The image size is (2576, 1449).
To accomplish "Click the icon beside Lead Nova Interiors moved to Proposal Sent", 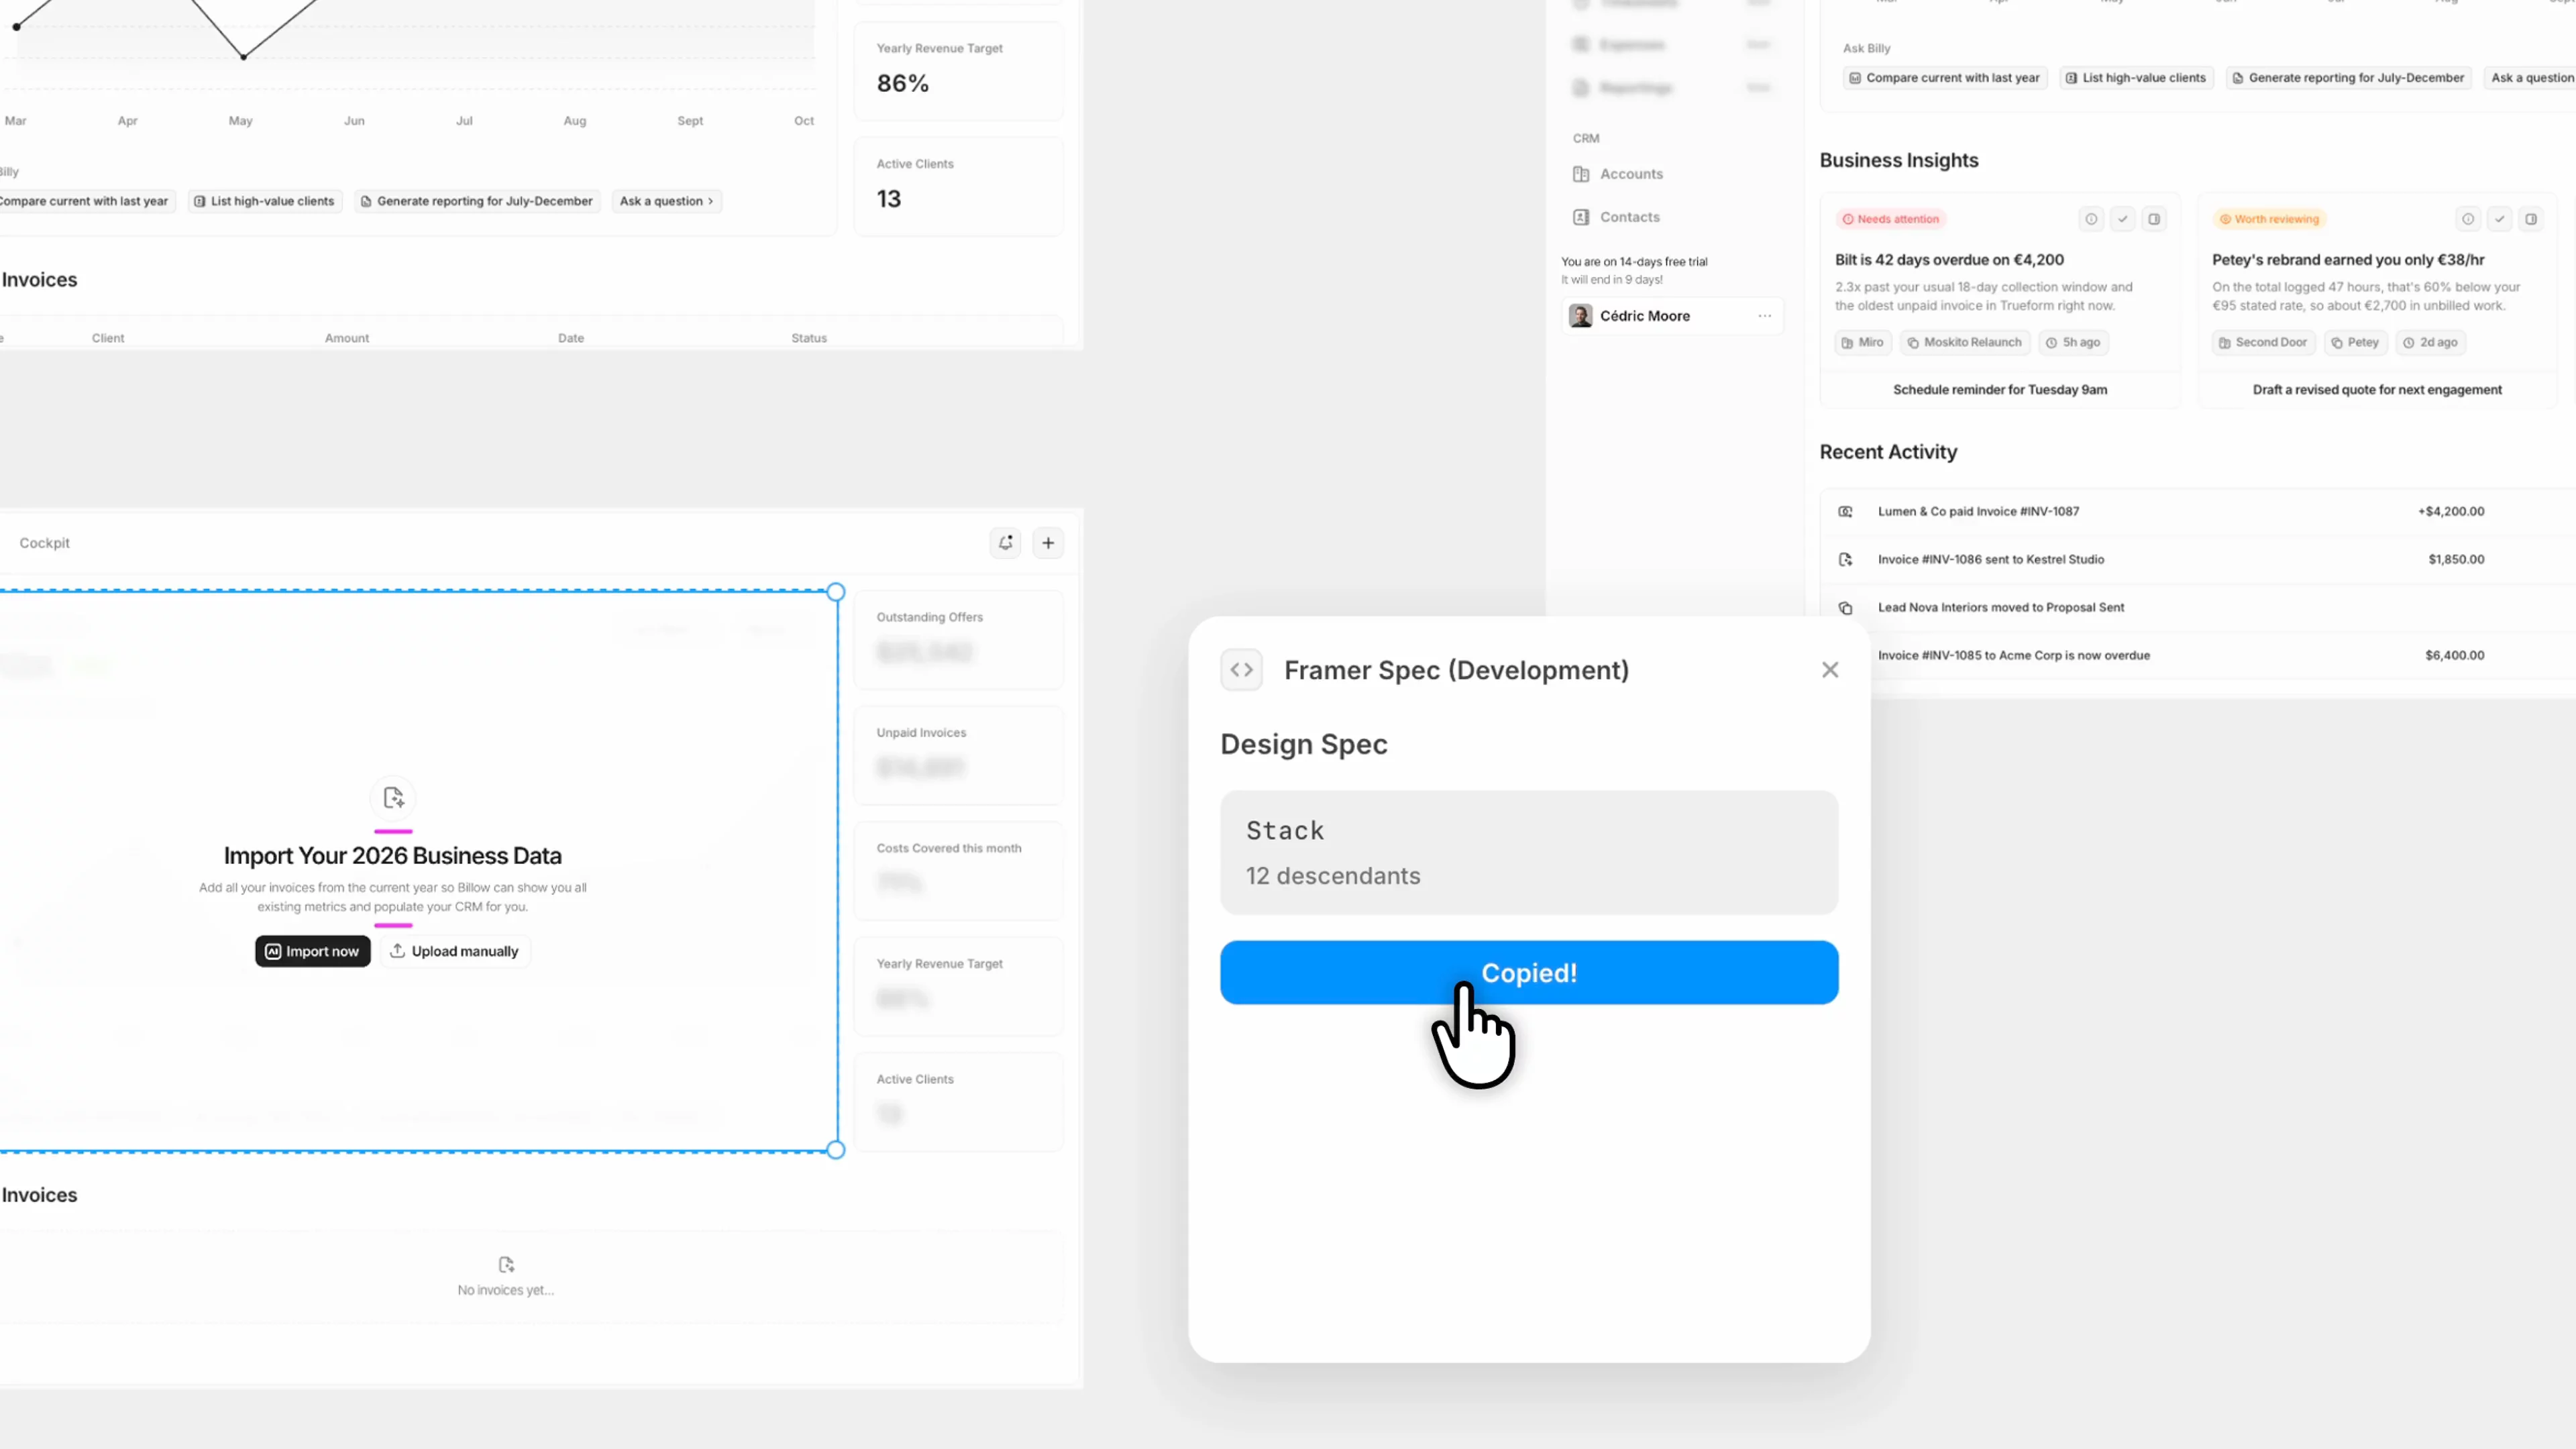I will [x=1845, y=608].
